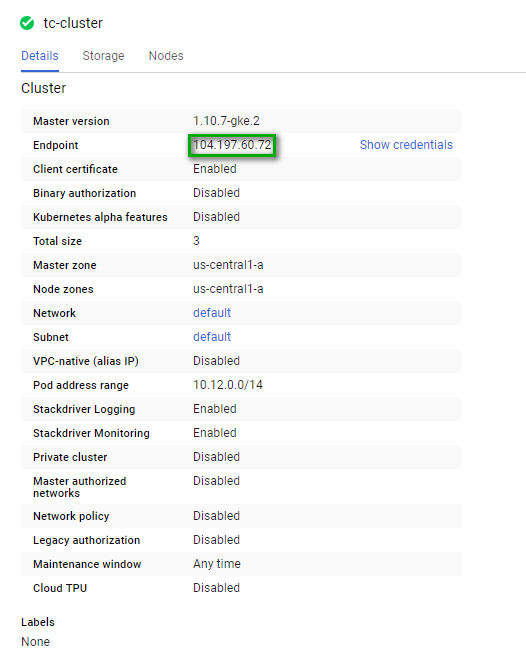Click the Node zones value us-central1-a
The height and width of the screenshot is (658, 526).
pyautogui.click(x=228, y=289)
